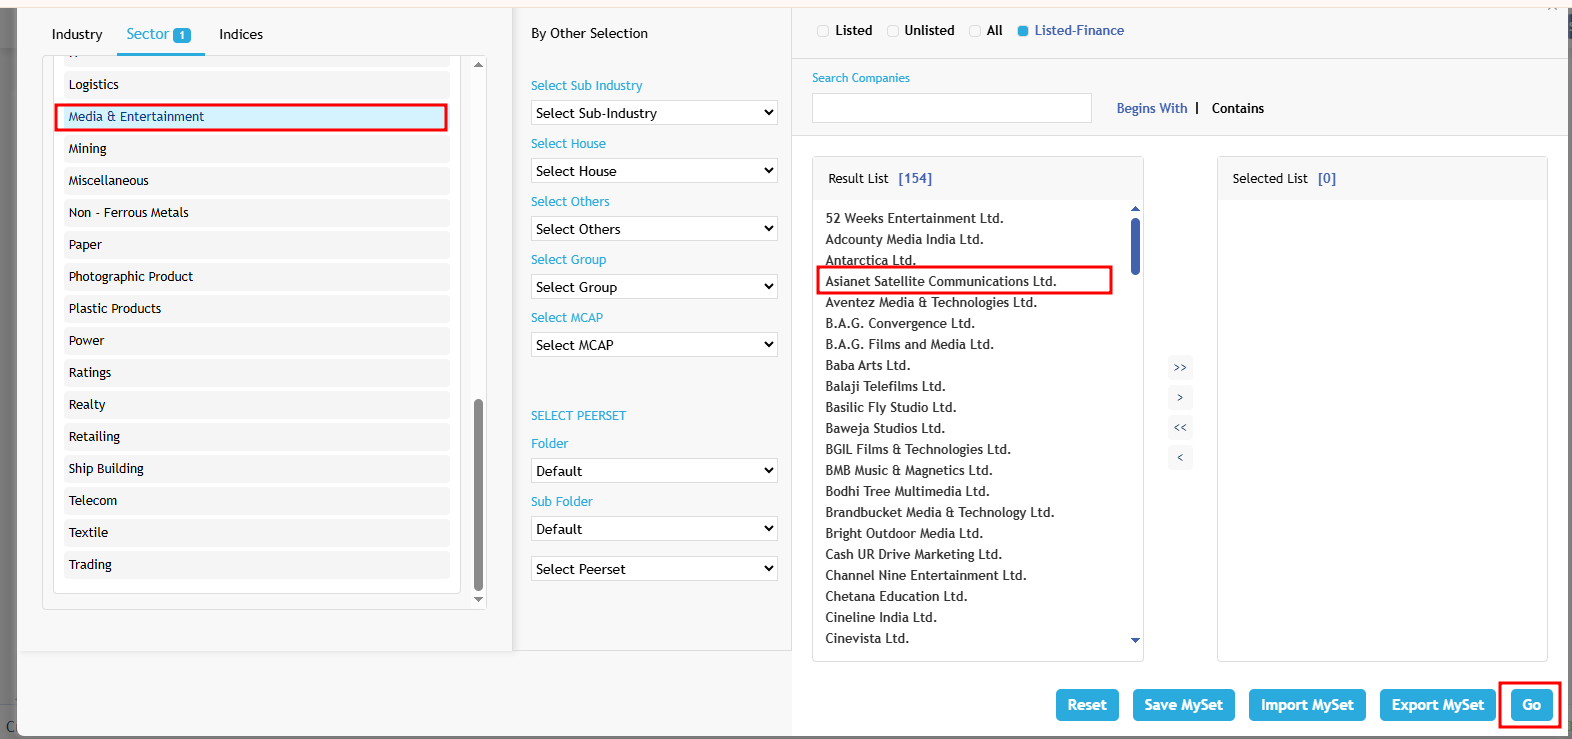Select the Listed radio button
Image resolution: width=1572 pixels, height=739 pixels.
coord(824,31)
